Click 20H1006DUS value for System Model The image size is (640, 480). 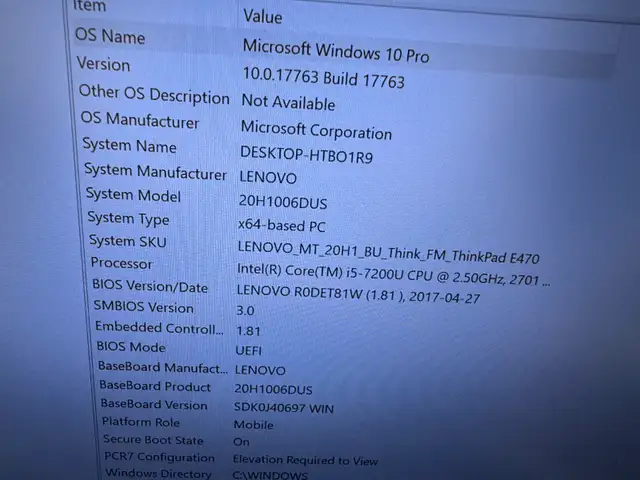pyautogui.click(x=283, y=202)
